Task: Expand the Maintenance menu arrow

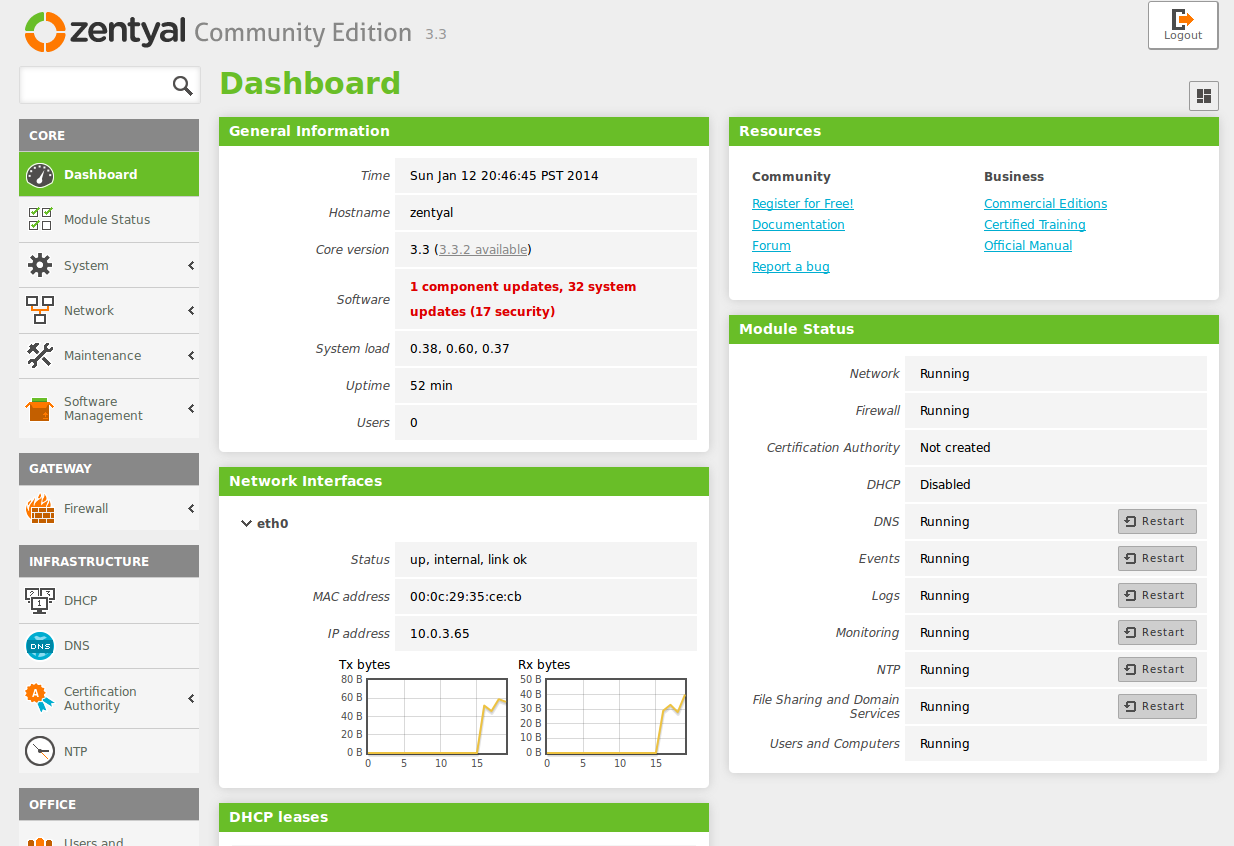Action: point(190,356)
